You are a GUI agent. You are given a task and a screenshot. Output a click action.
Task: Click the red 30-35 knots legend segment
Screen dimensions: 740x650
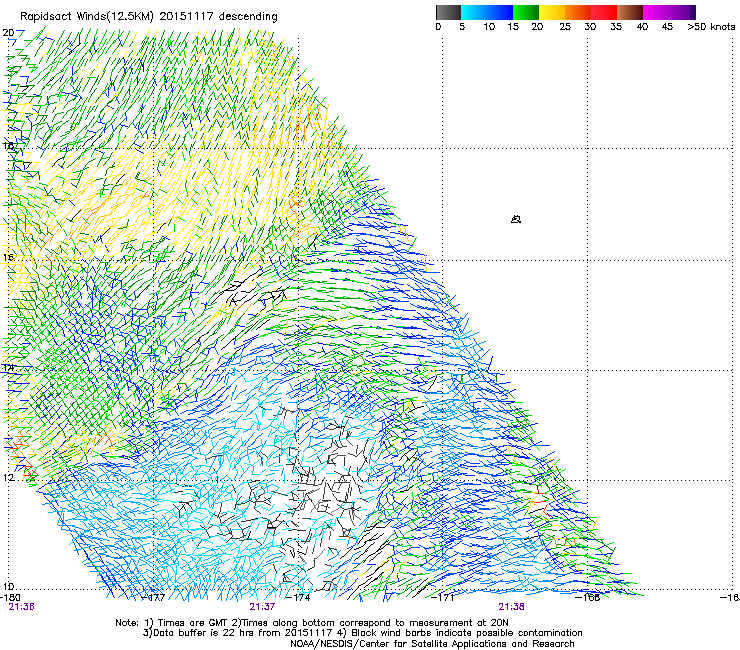tap(604, 12)
